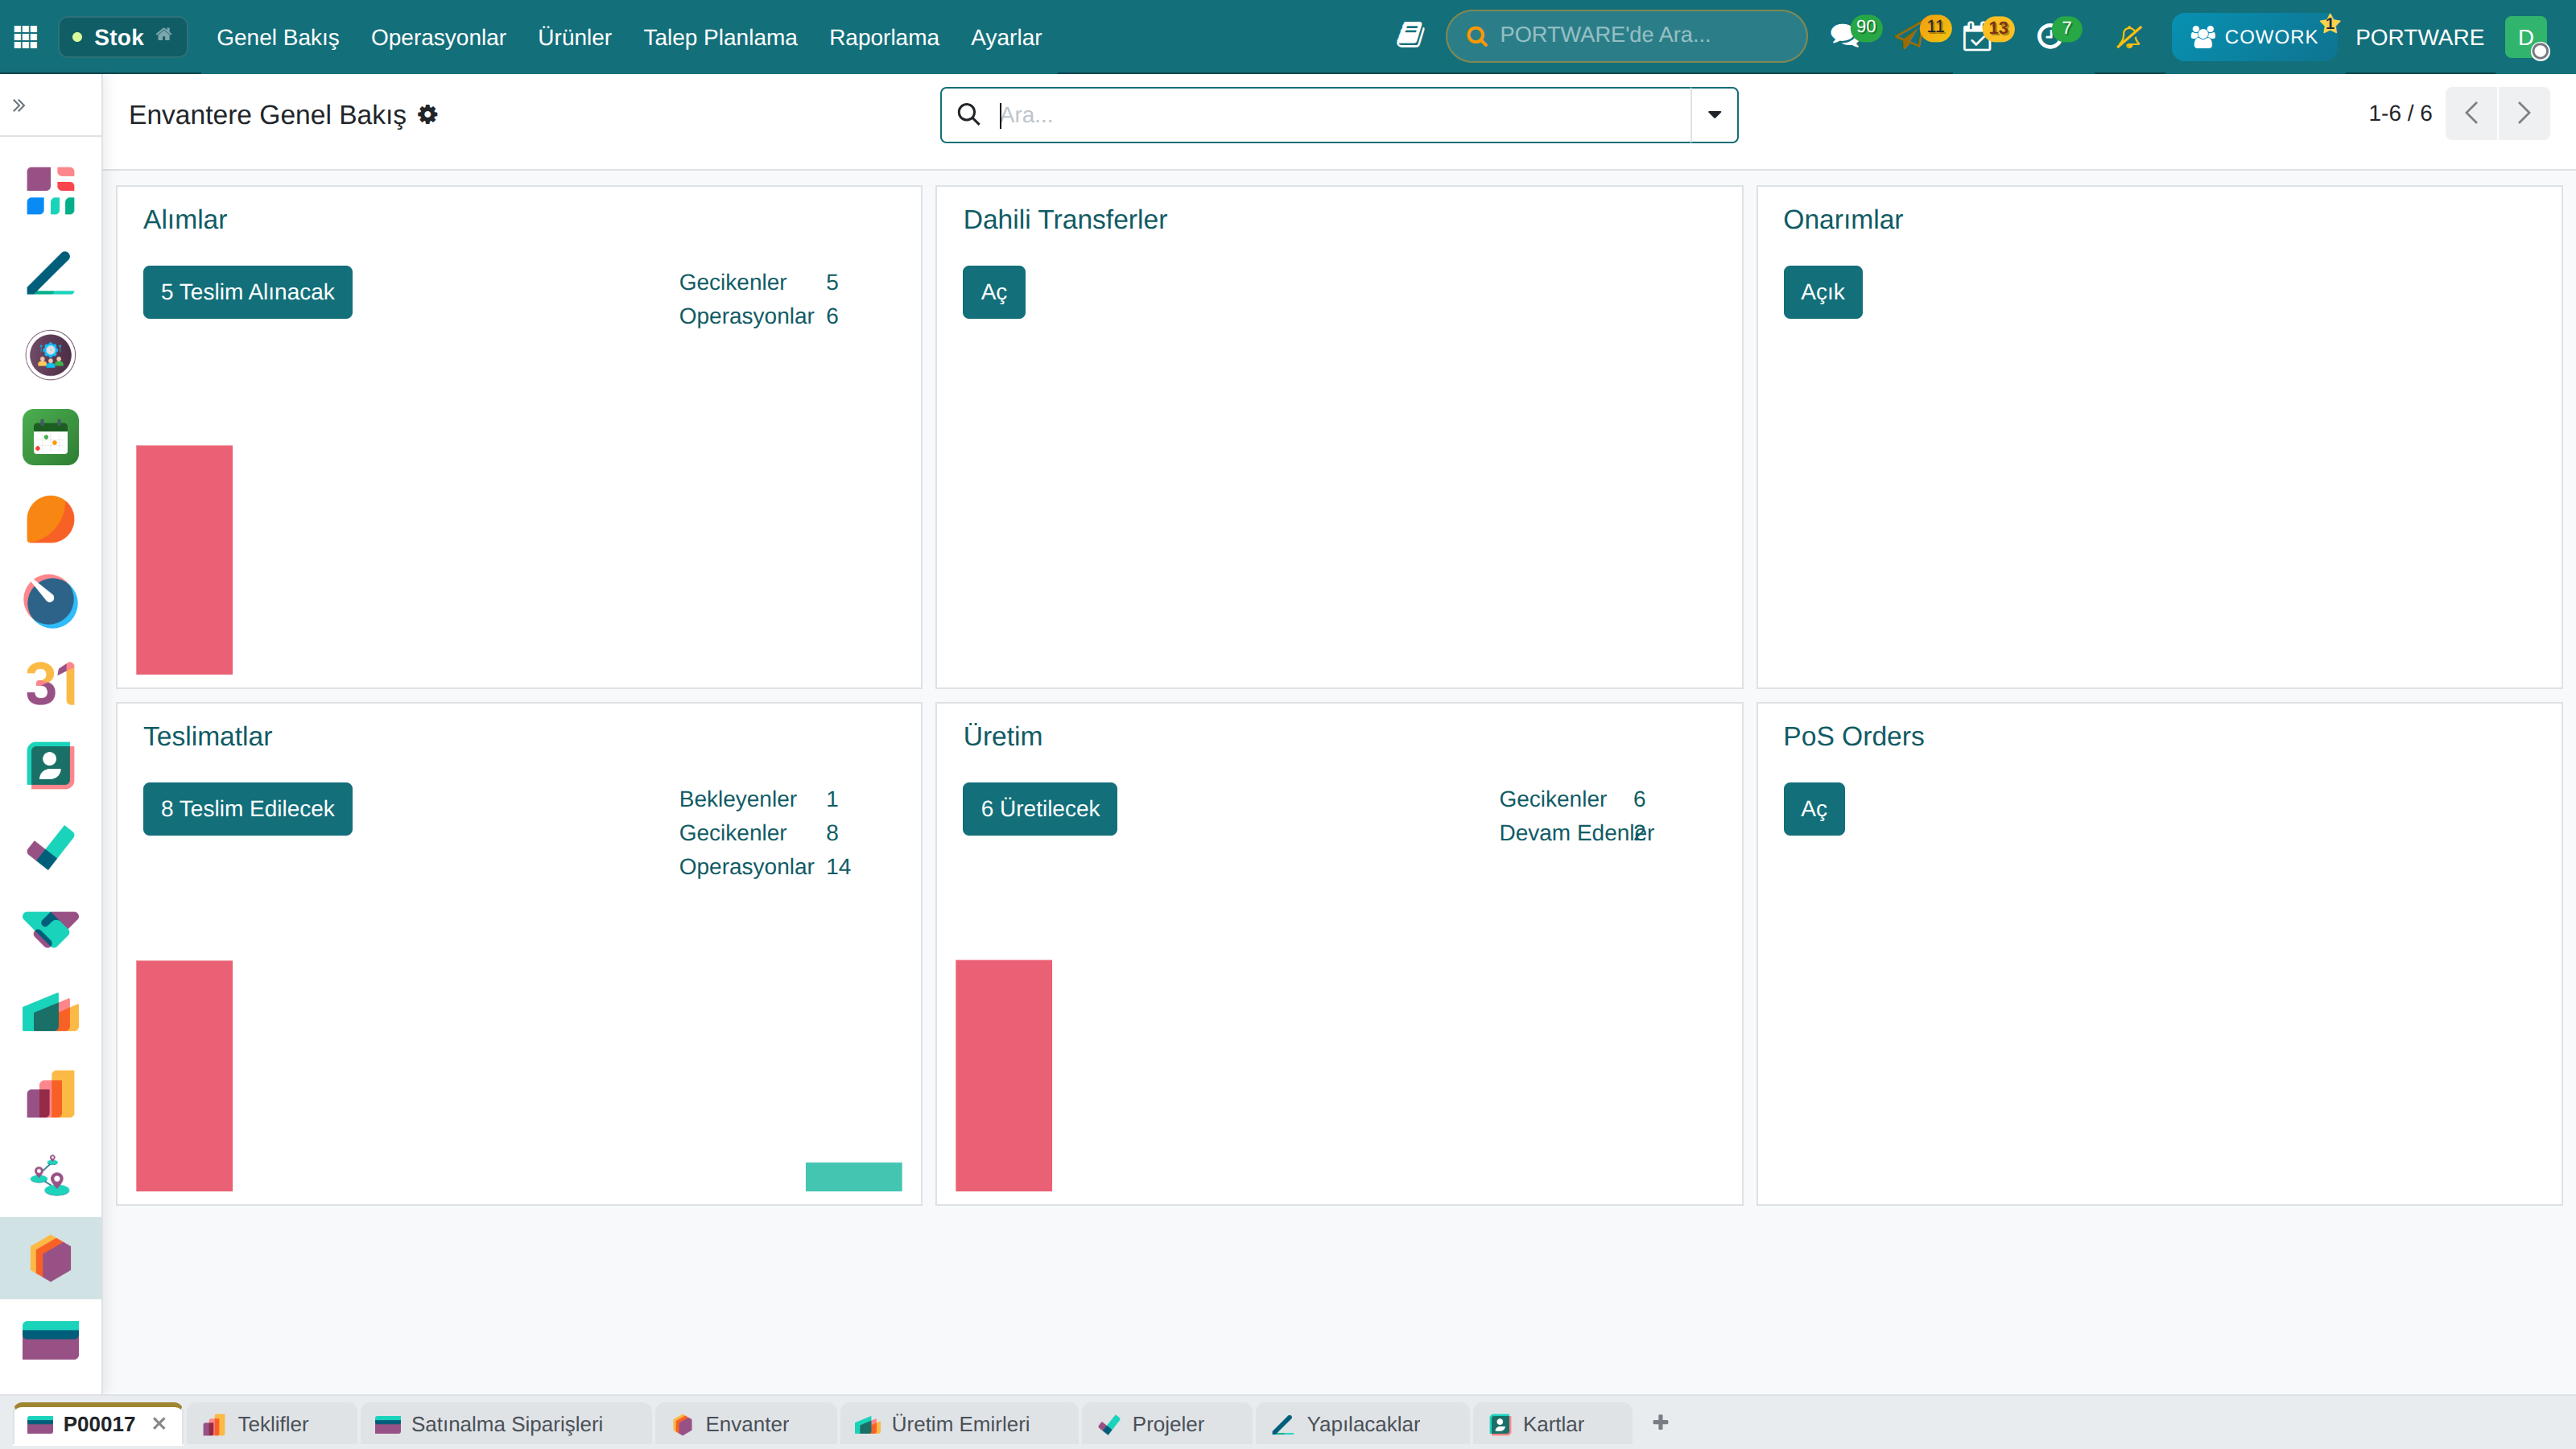Click the COWORK button
This screenshot has width=2576, height=1449.
(2254, 37)
